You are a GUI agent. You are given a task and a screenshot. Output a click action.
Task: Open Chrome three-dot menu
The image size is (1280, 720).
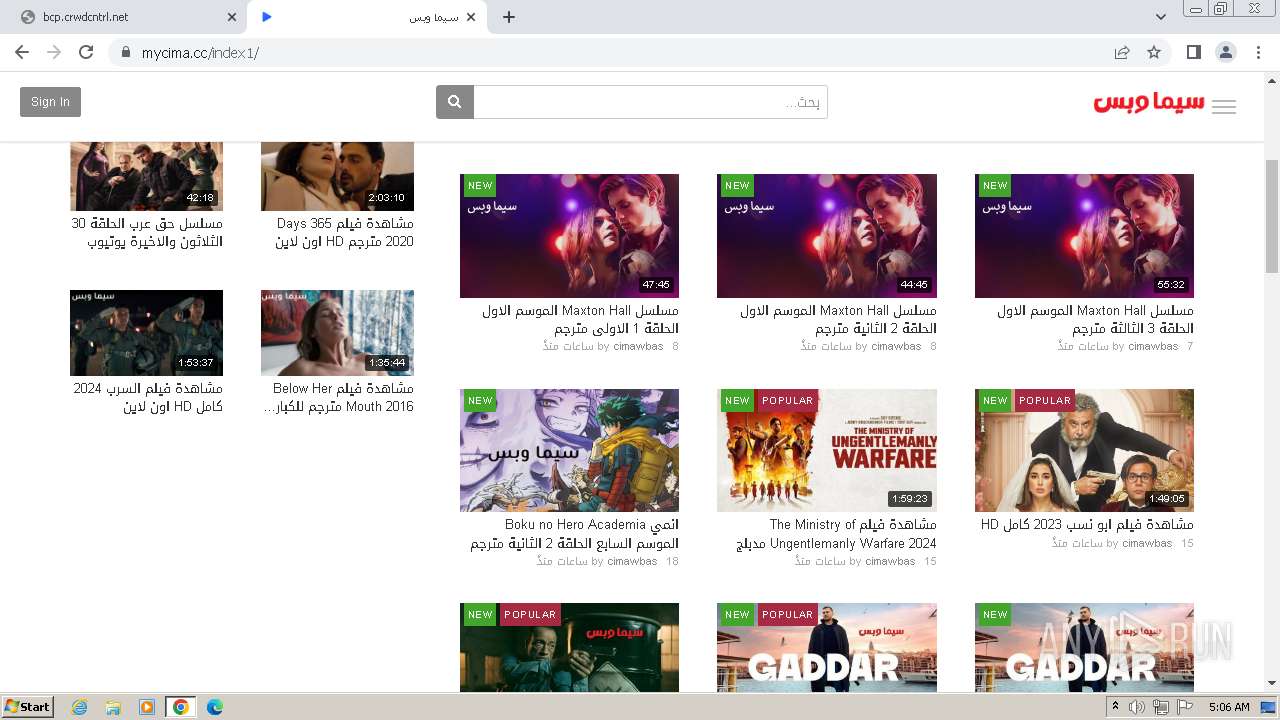point(1258,52)
